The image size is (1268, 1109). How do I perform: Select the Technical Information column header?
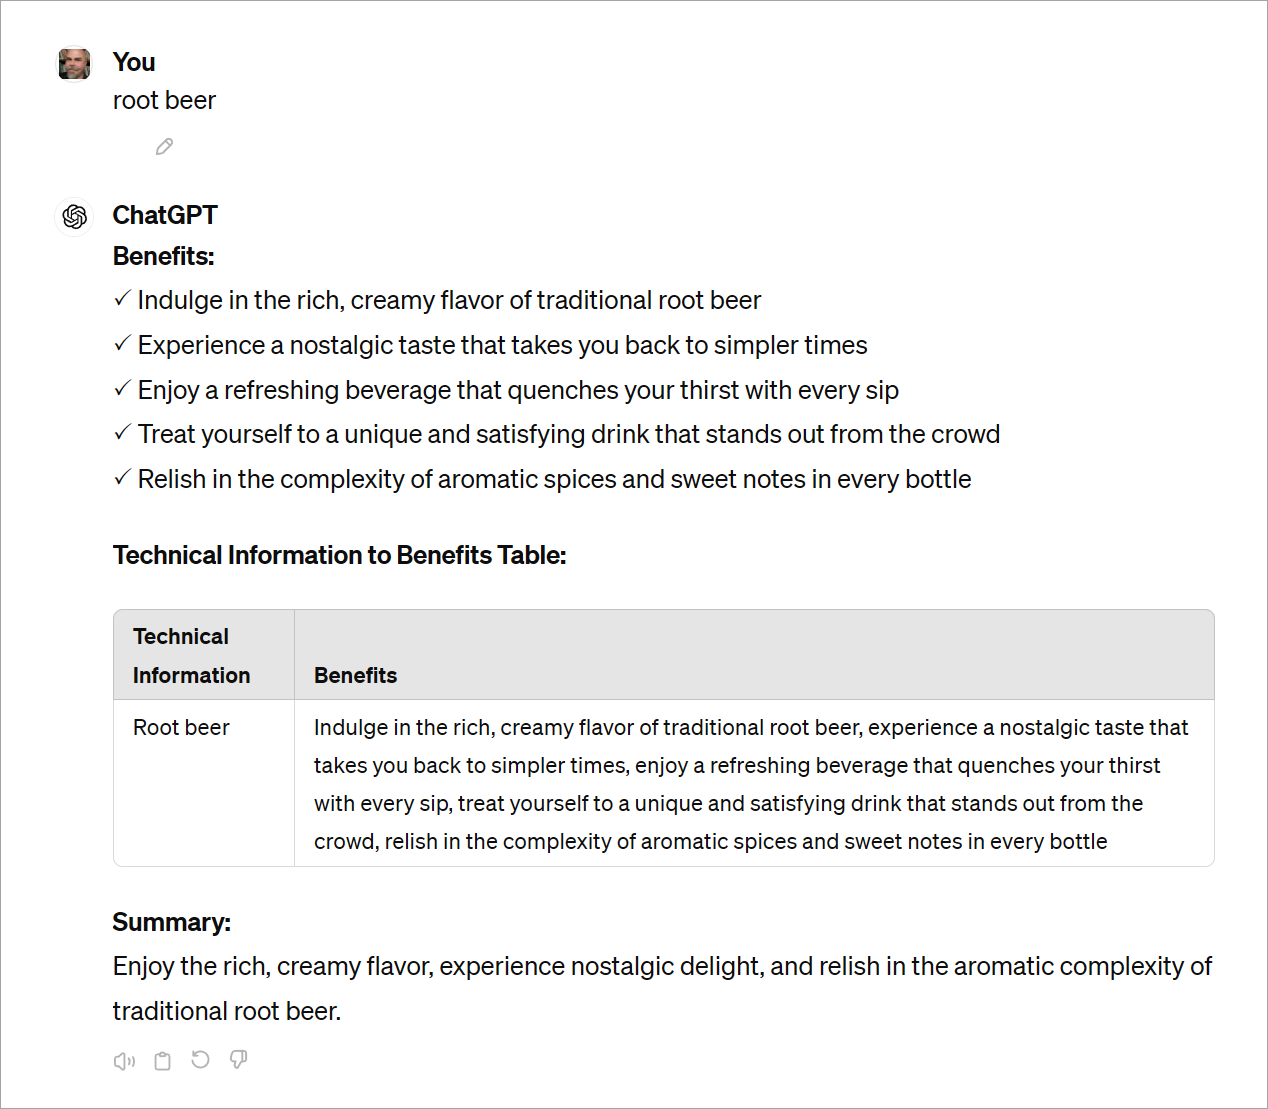coord(190,655)
